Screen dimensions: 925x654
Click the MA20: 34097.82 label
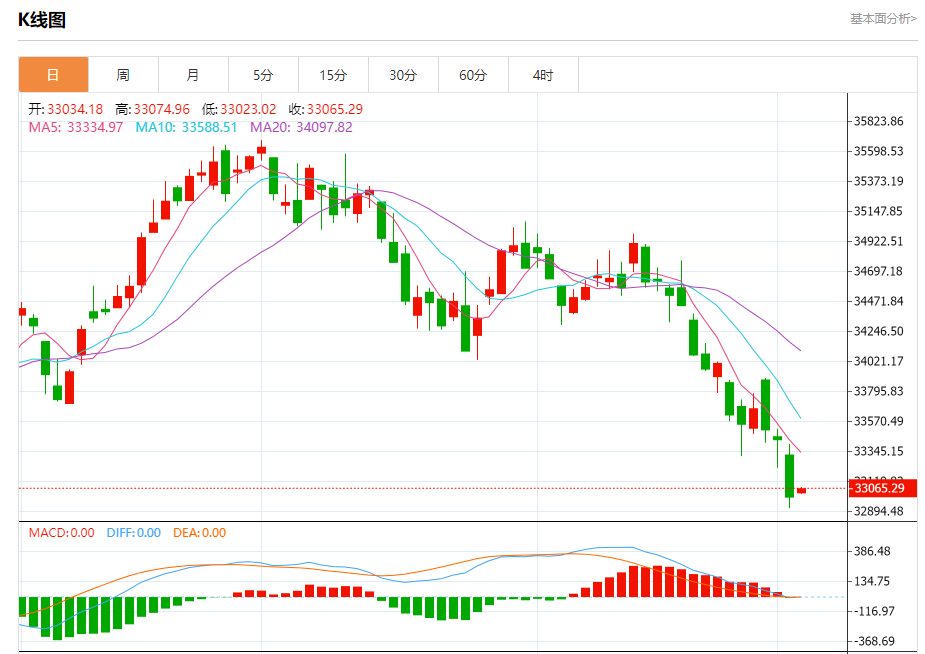(x=301, y=127)
